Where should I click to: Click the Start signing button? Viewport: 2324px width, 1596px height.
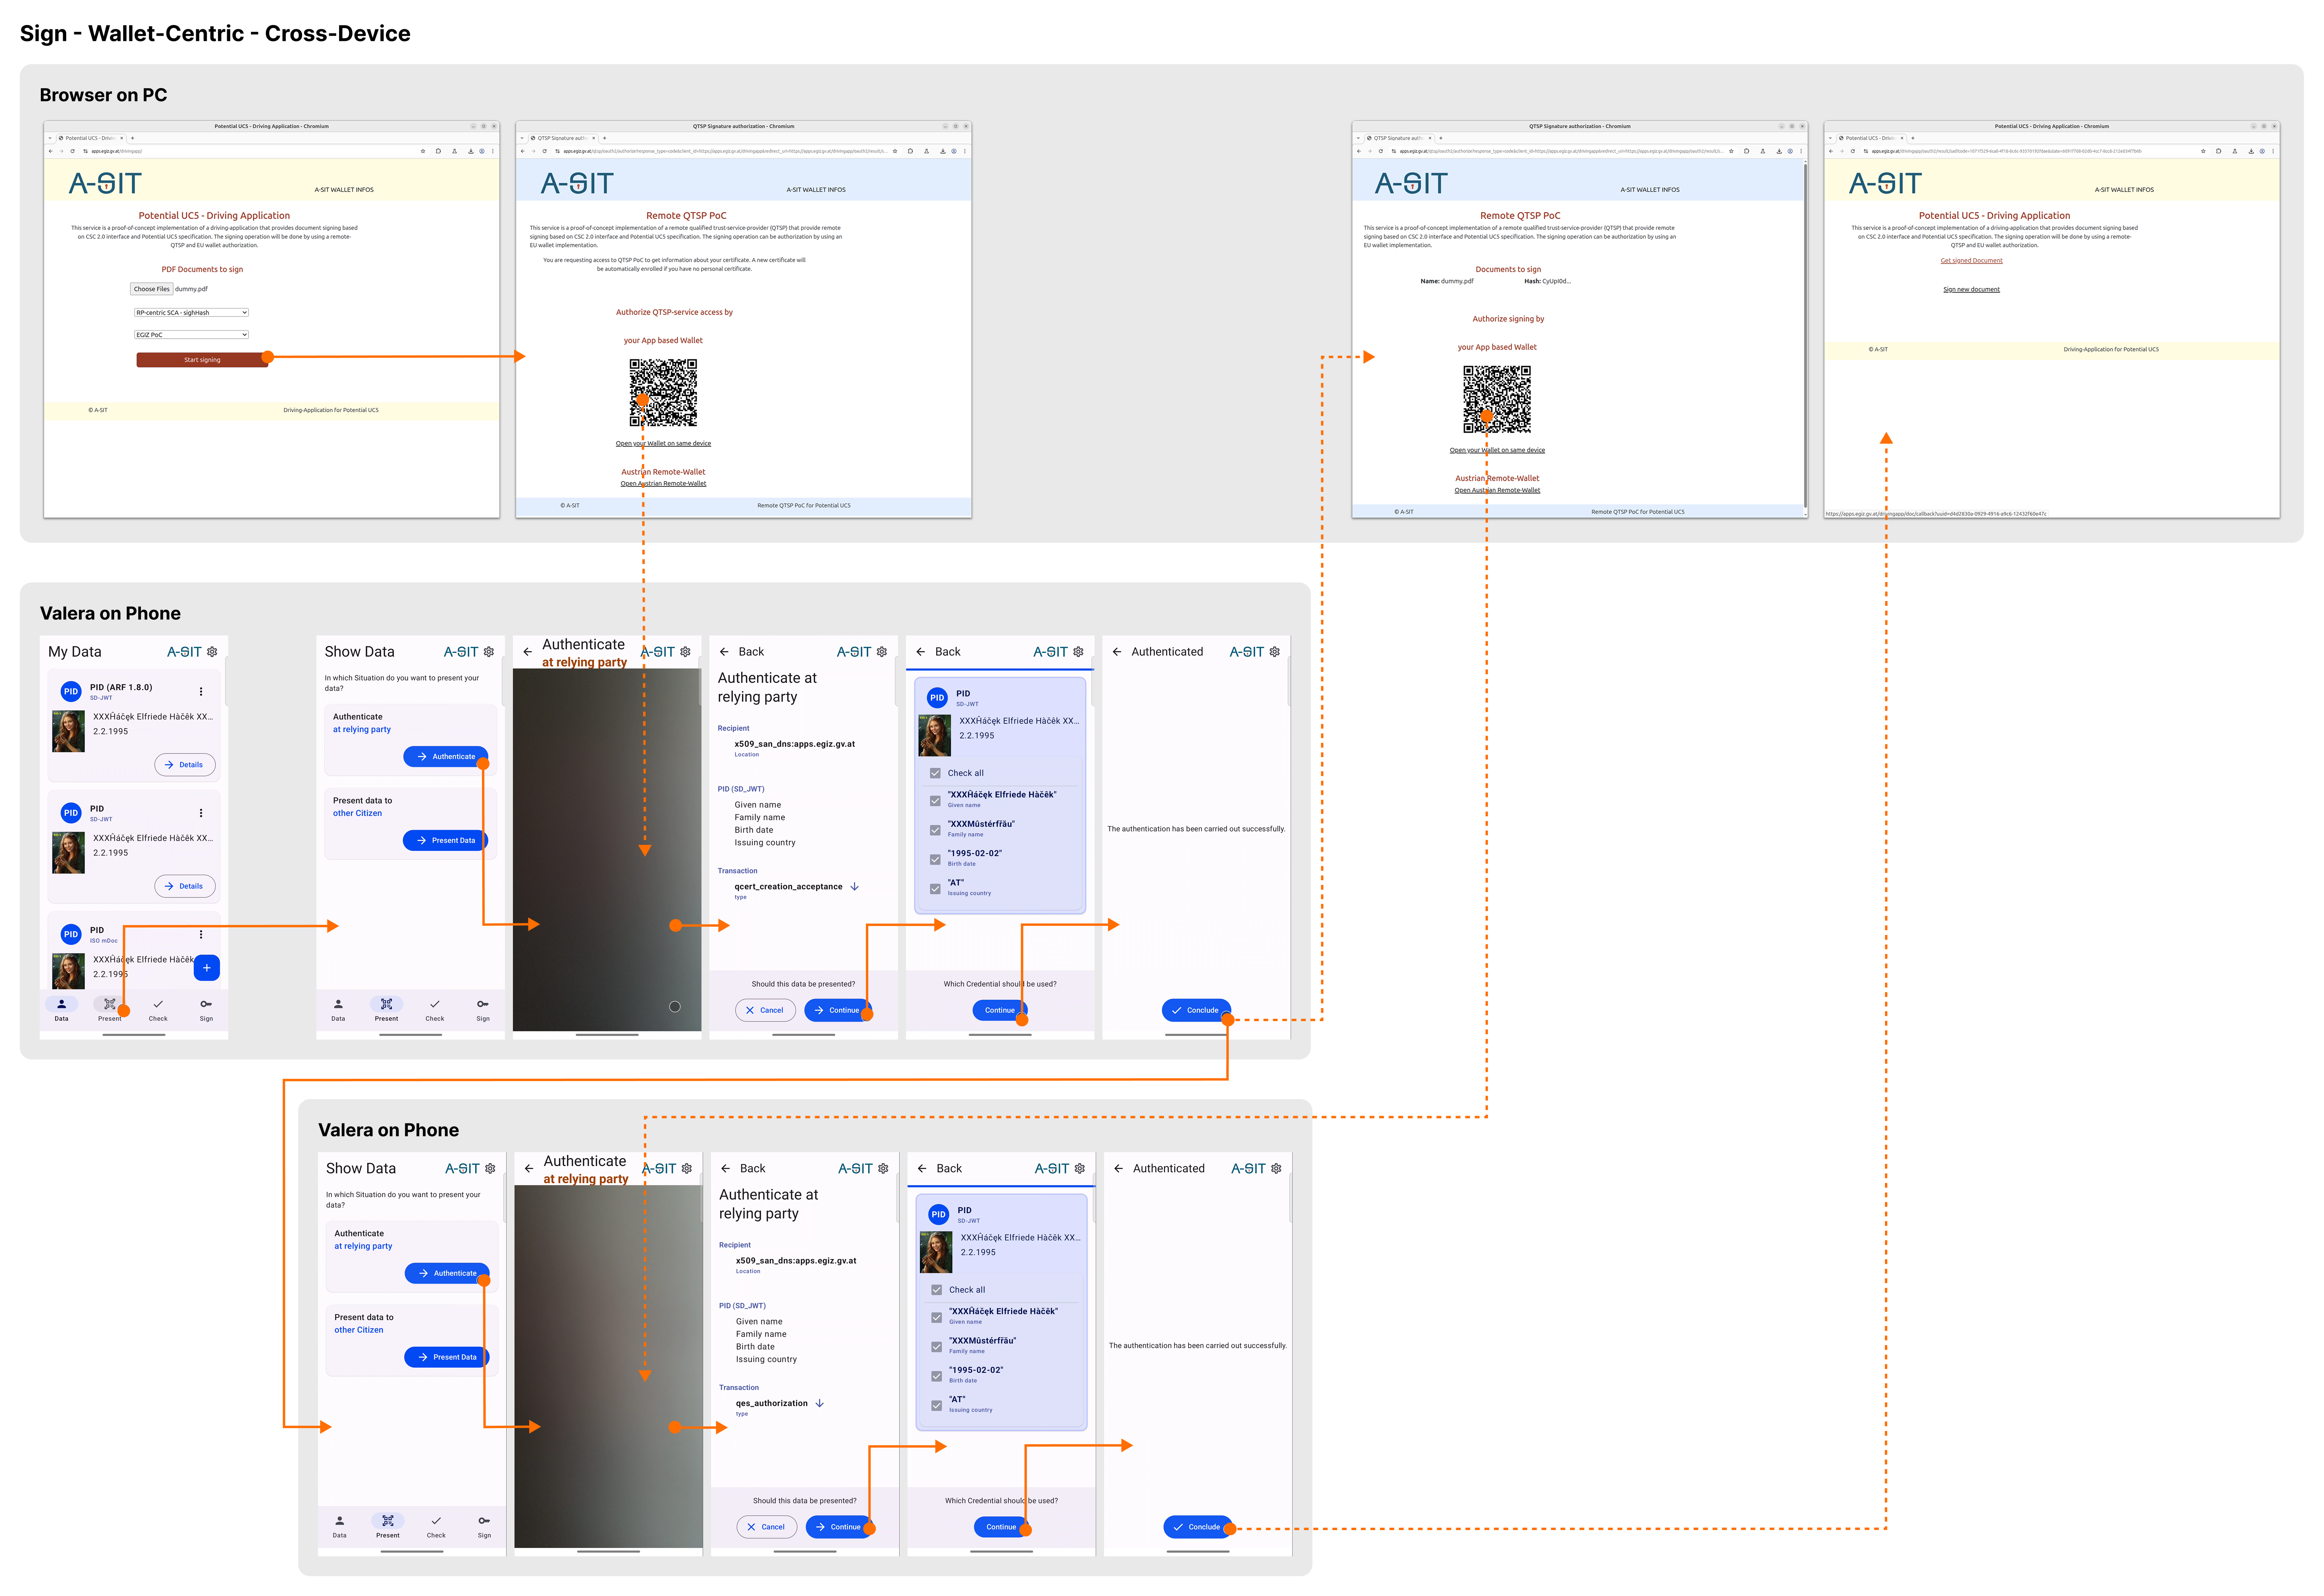point(202,360)
